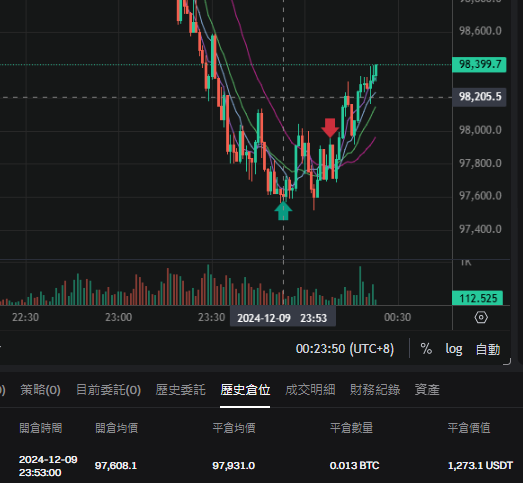Go to 財務紀錄 tab

pos(375,390)
